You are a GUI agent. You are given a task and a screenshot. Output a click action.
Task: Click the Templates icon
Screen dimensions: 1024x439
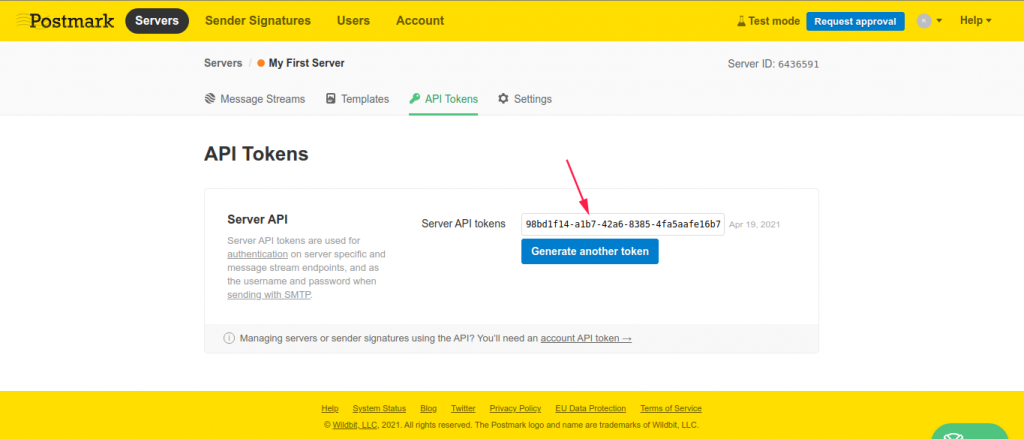pyautogui.click(x=330, y=99)
